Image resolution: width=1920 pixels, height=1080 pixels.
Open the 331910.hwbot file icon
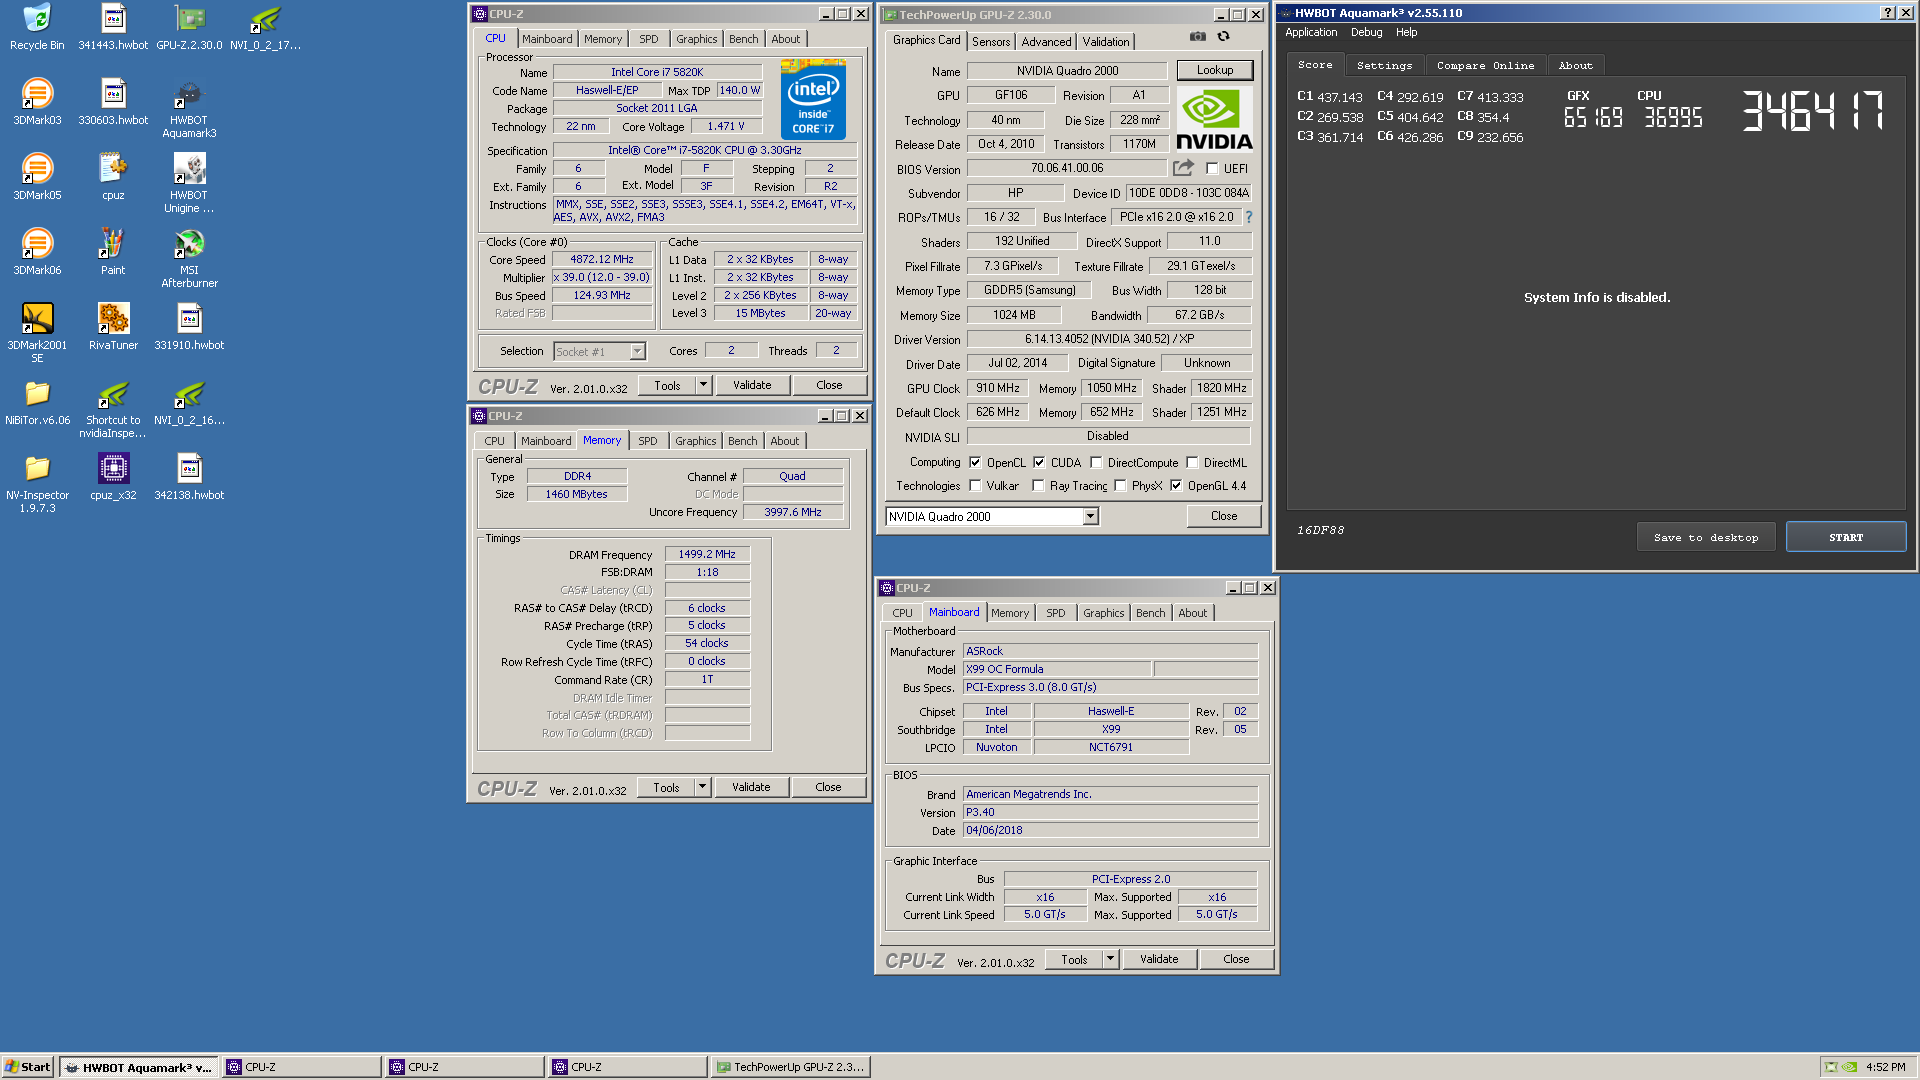pos(189,327)
